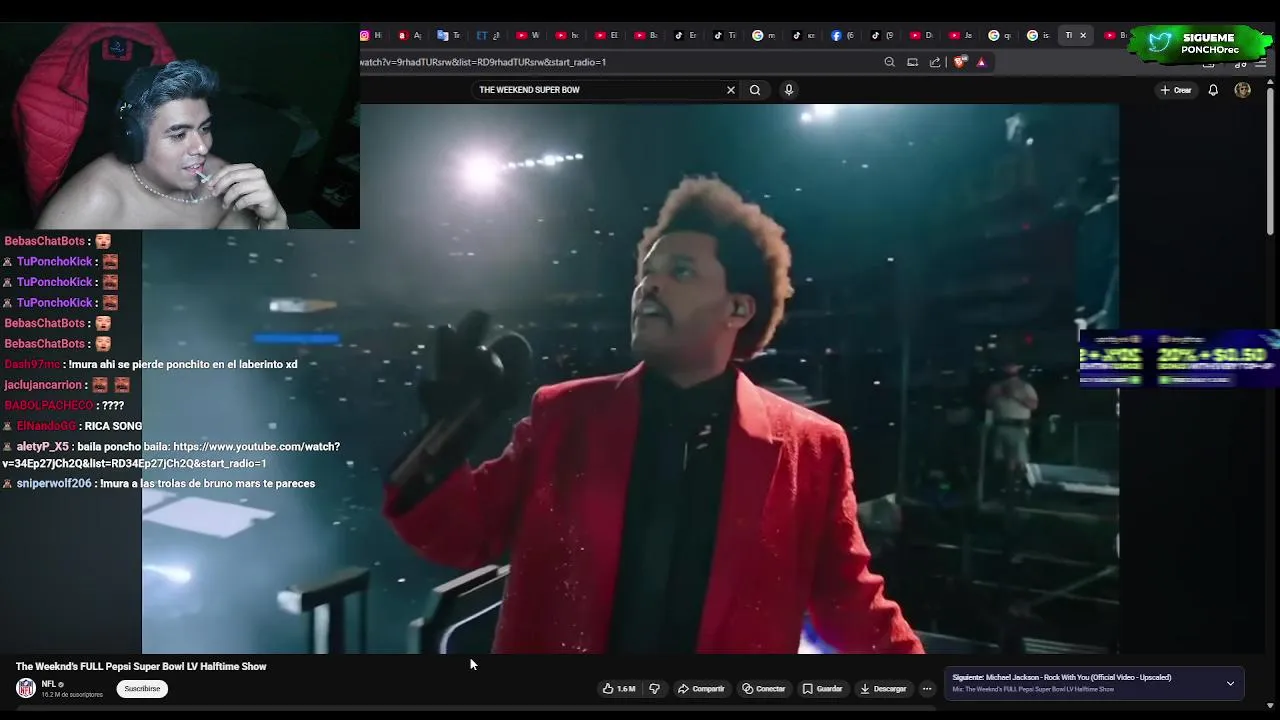The image size is (1280, 720).
Task: Like the video showing 1.6M
Action: [x=618, y=689]
